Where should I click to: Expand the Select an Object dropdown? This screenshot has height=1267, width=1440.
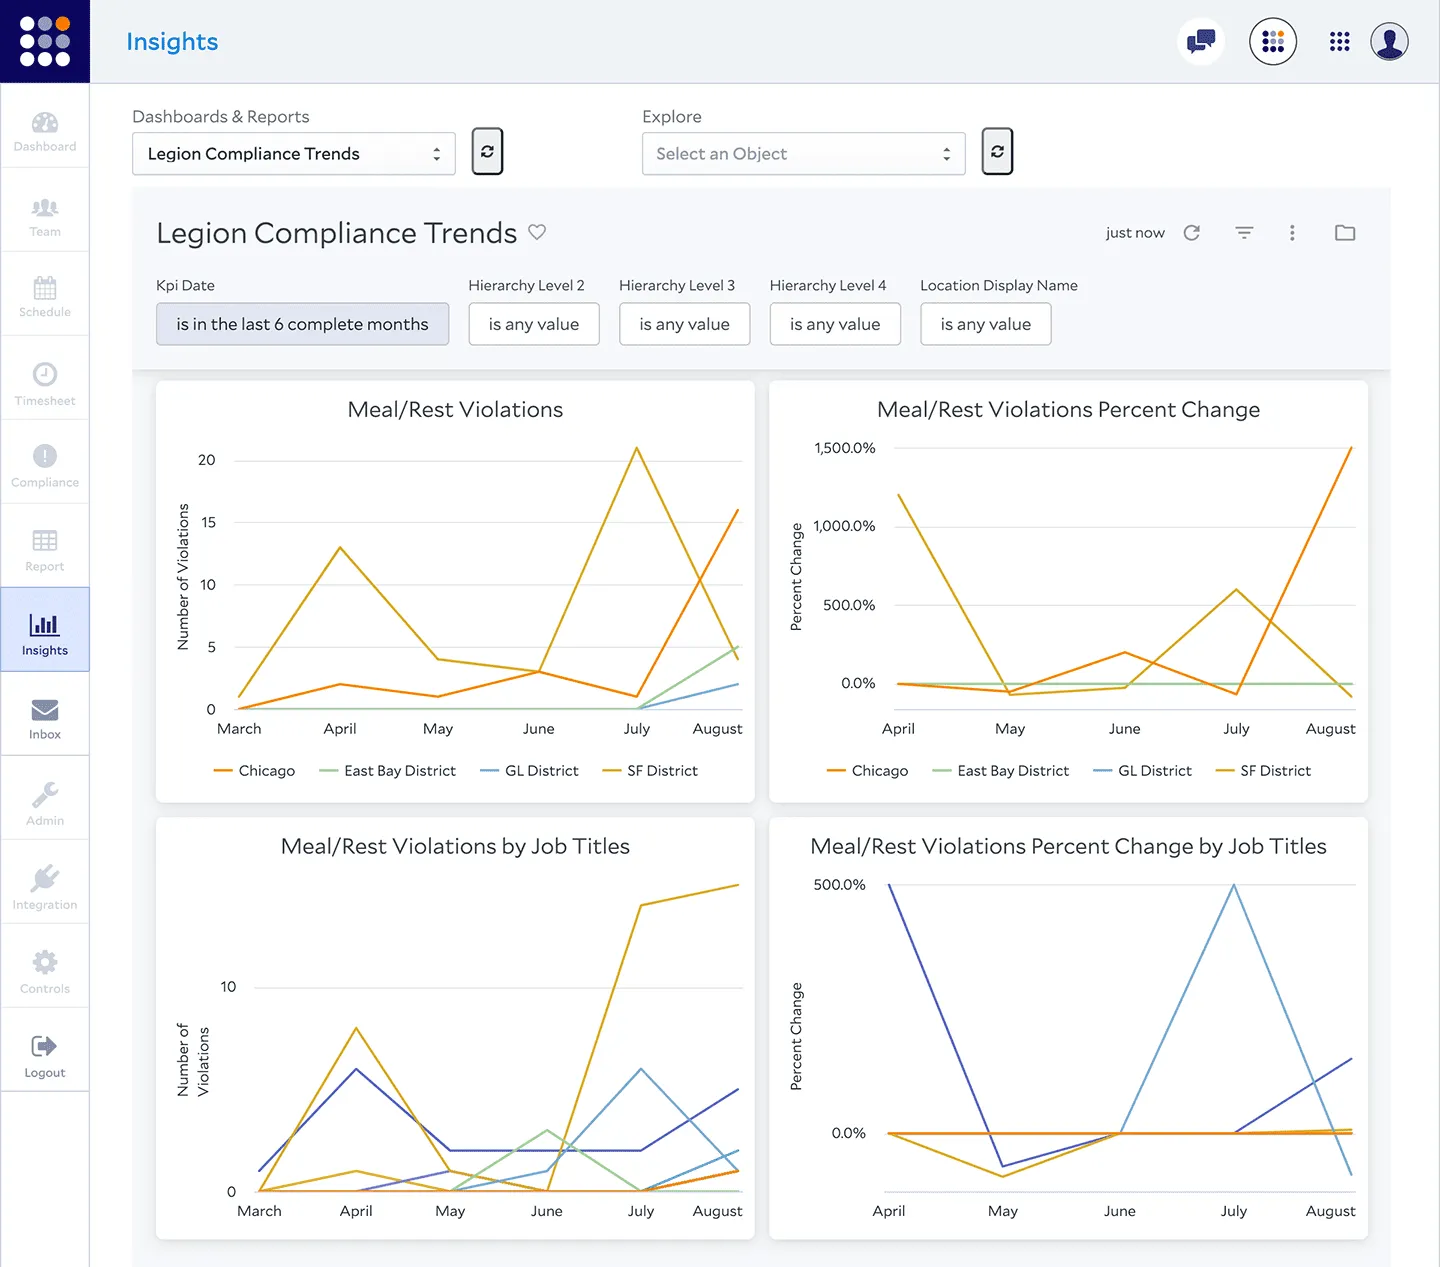click(x=803, y=154)
